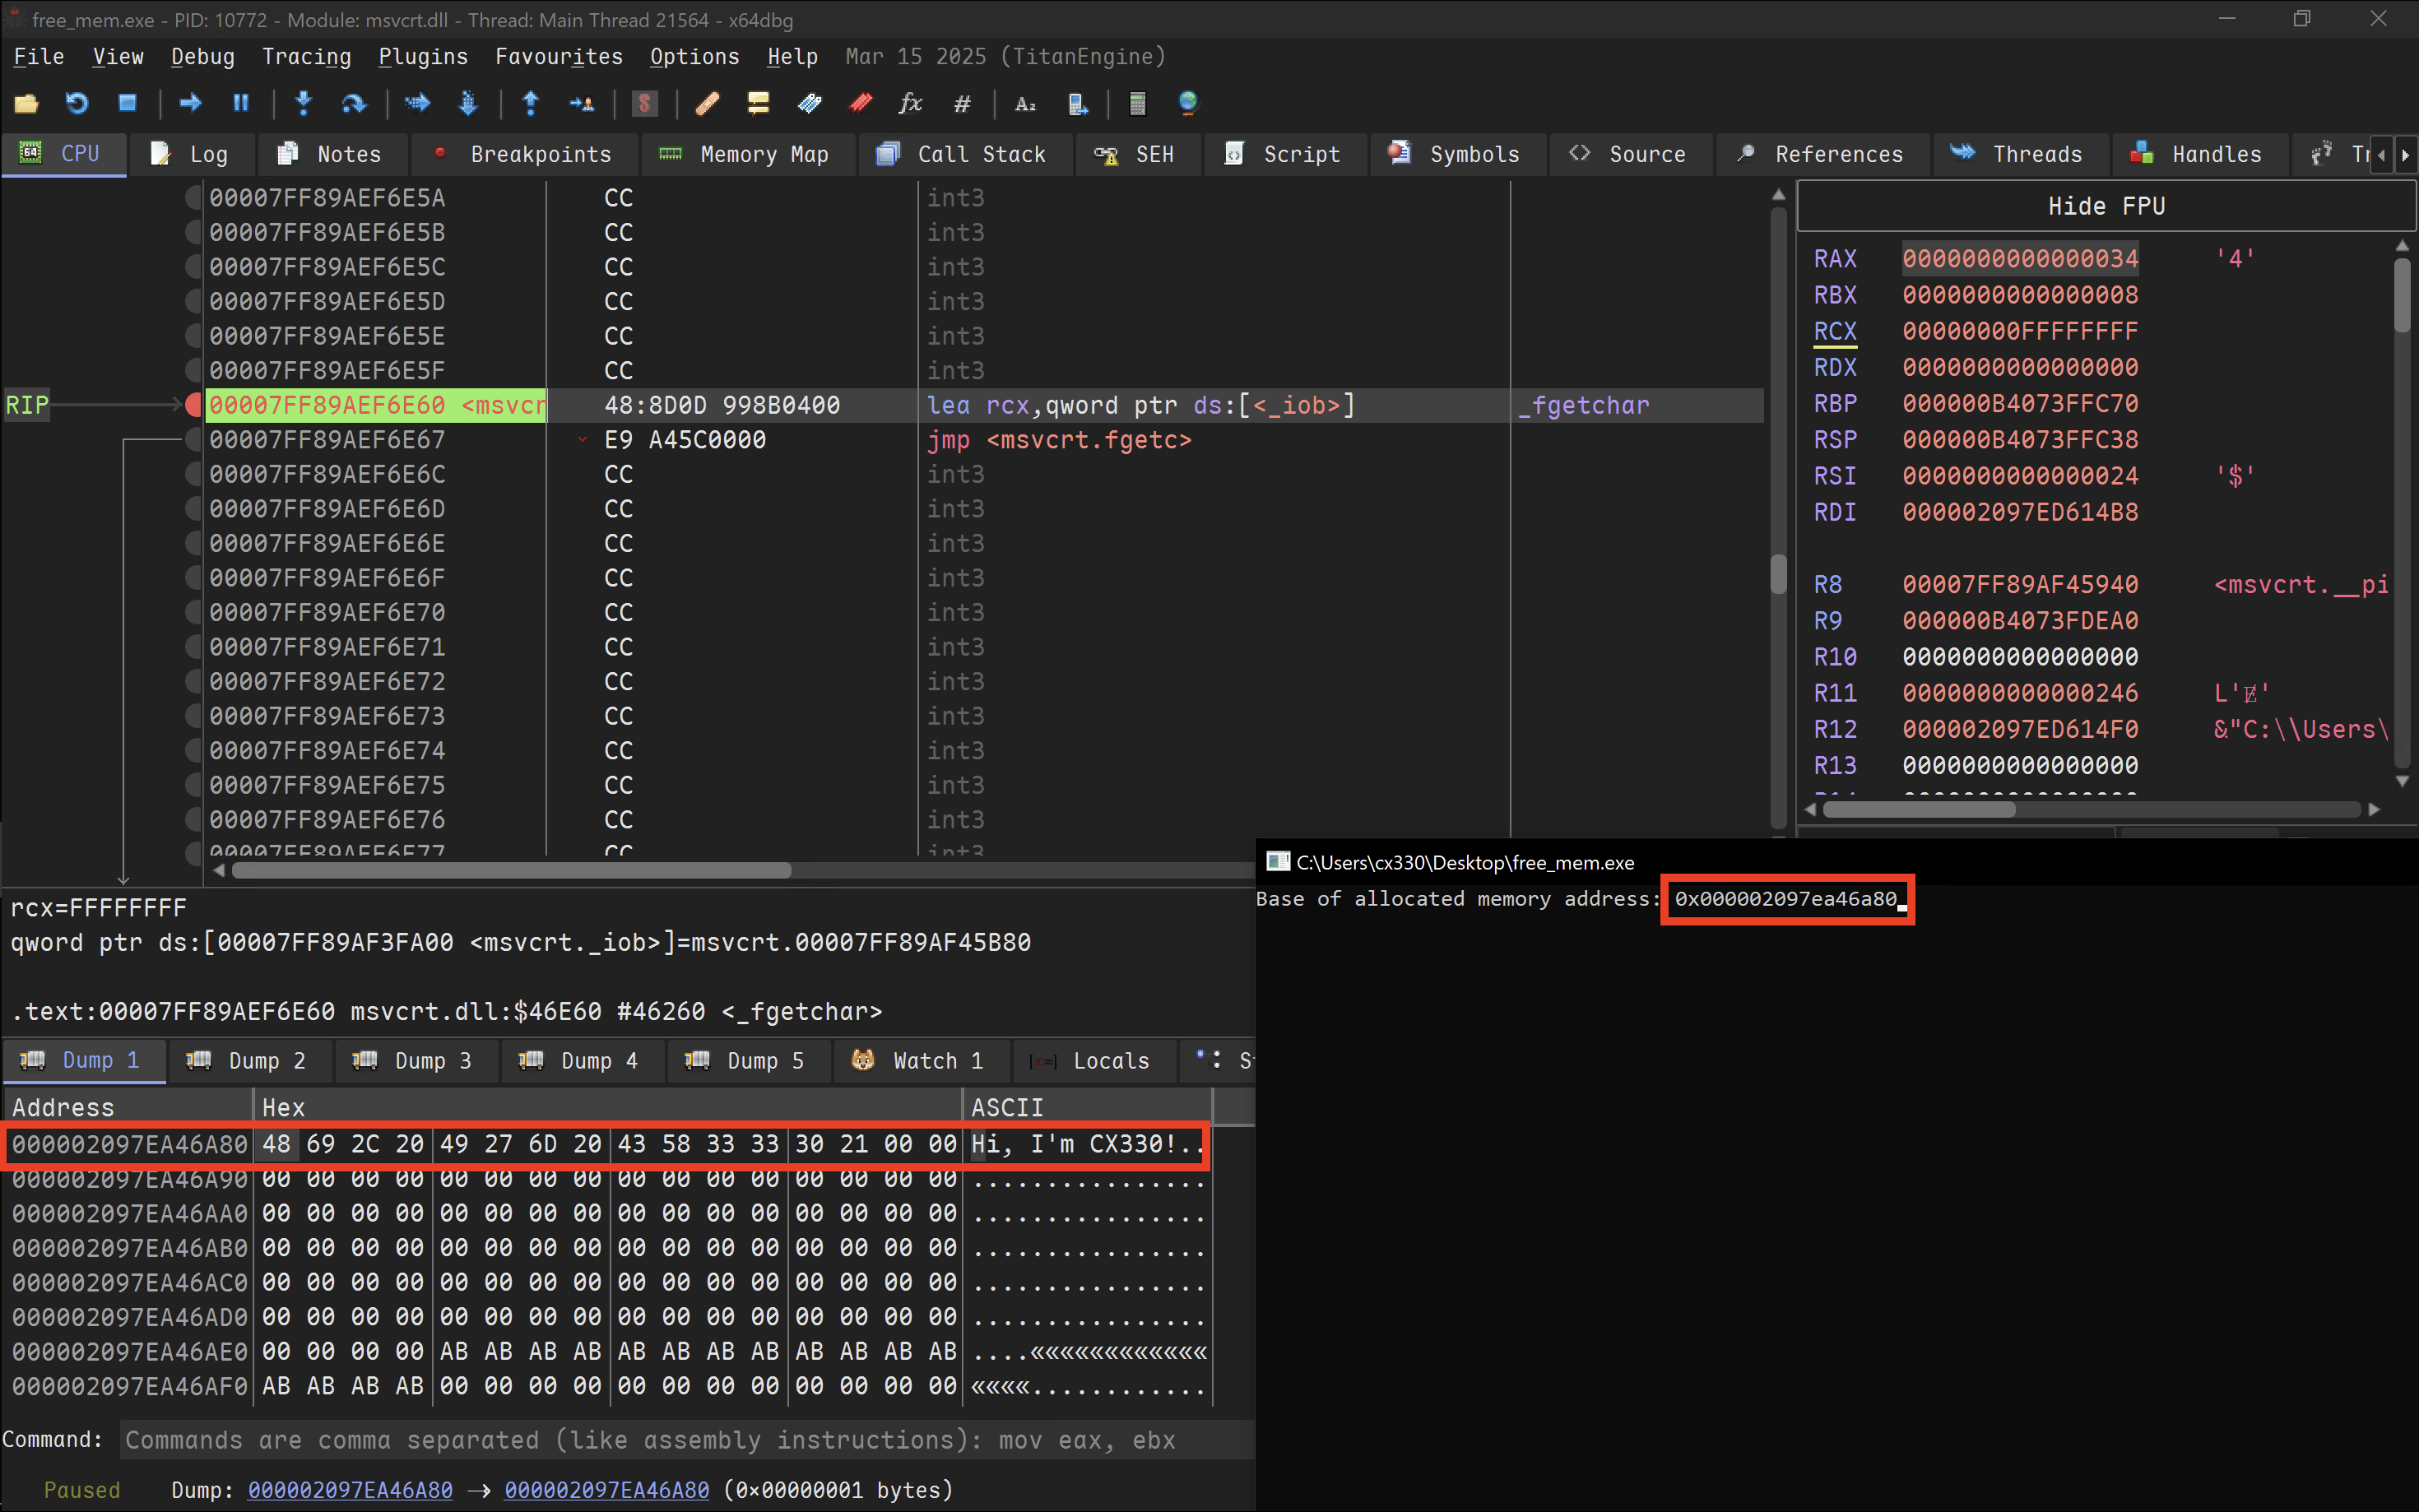Open the patches bandage icon
This screenshot has height=1512, width=2419.
point(707,103)
